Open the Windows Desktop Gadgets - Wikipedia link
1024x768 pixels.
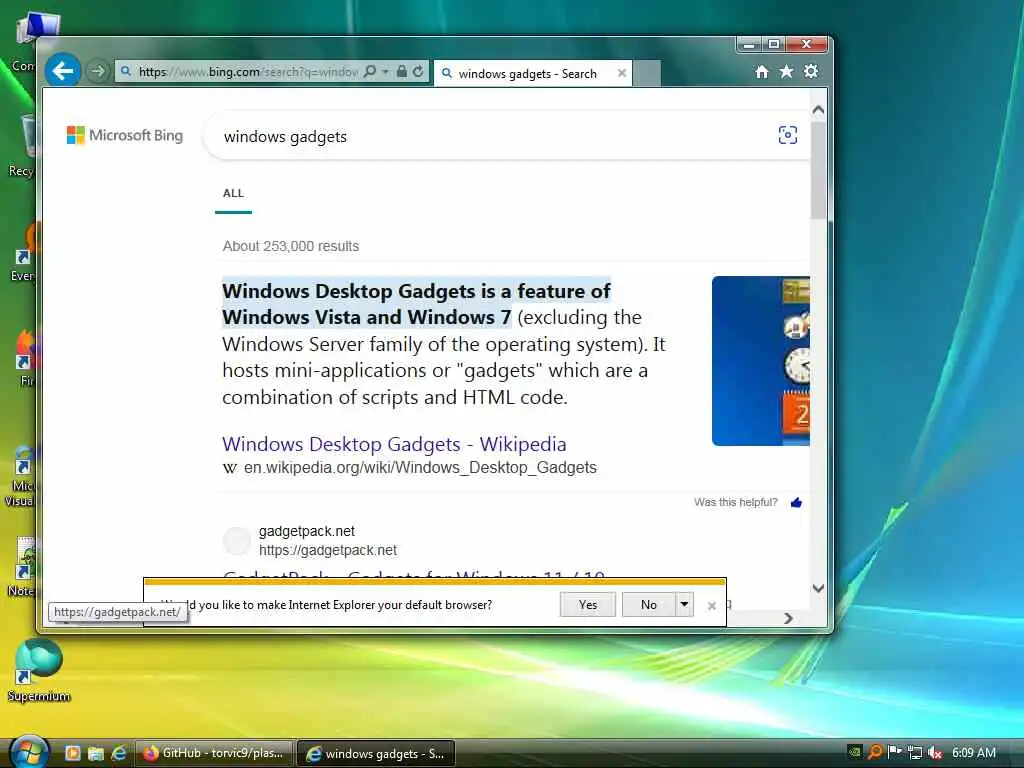click(394, 444)
